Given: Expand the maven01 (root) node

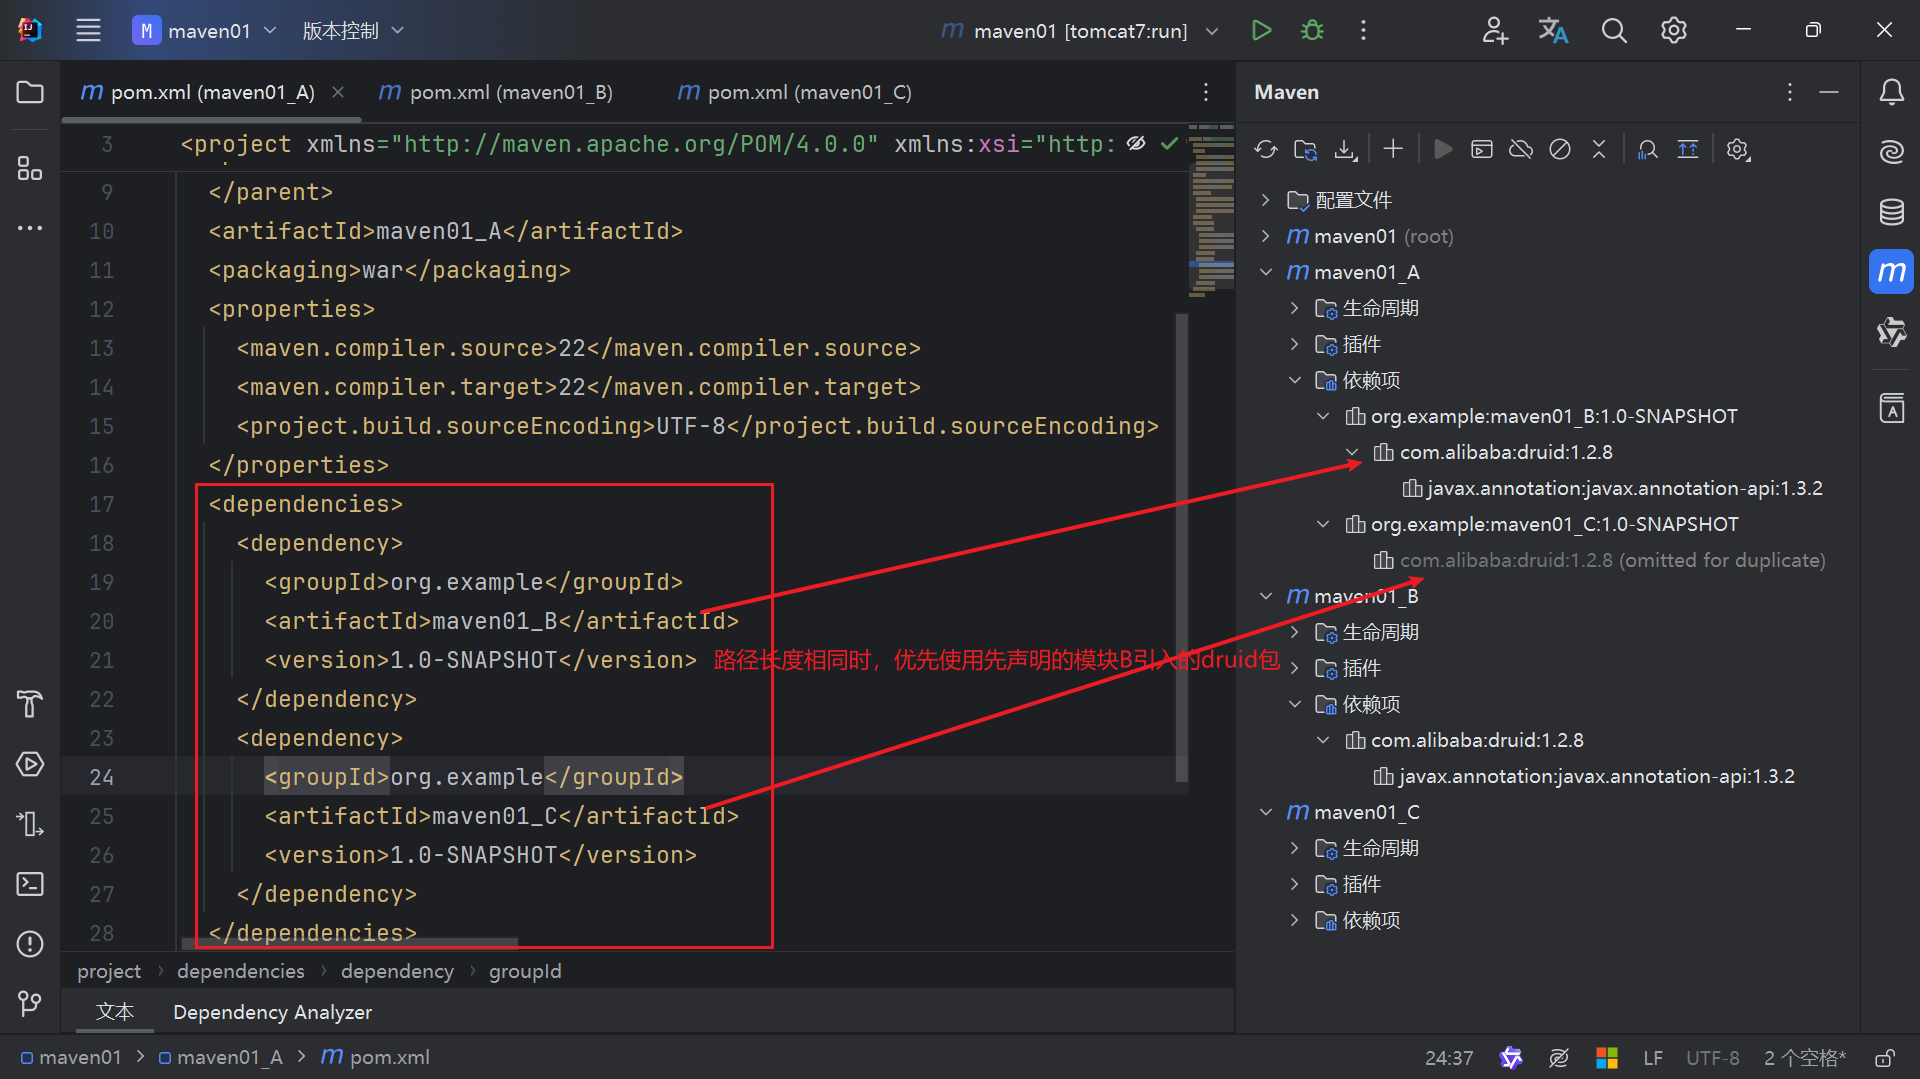Looking at the screenshot, I should point(1266,236).
